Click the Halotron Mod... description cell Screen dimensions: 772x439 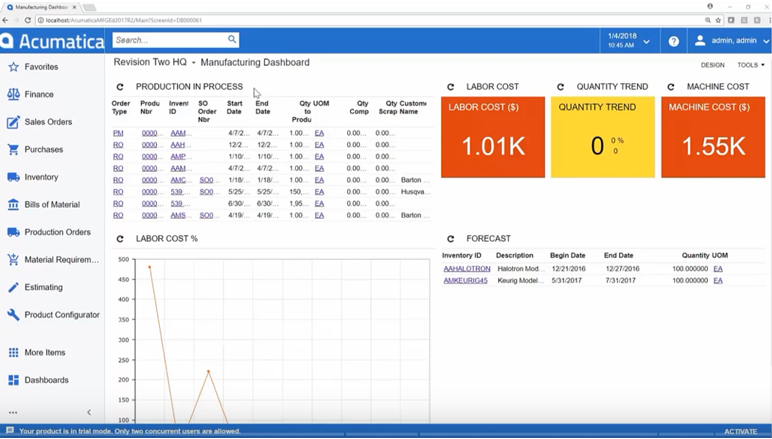click(520, 269)
